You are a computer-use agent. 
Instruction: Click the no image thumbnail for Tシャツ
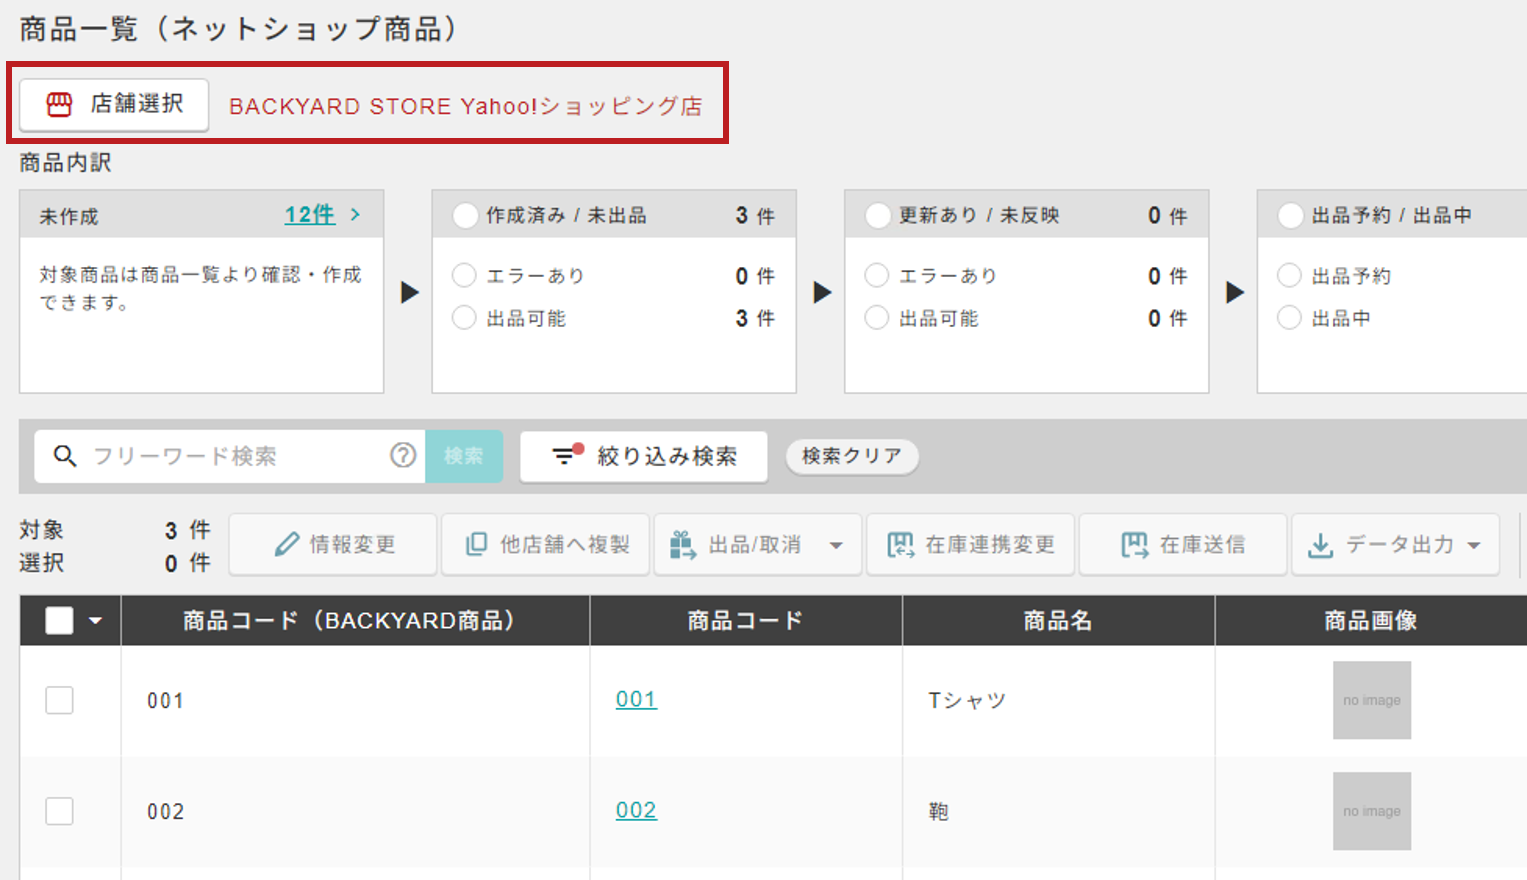click(x=1372, y=700)
